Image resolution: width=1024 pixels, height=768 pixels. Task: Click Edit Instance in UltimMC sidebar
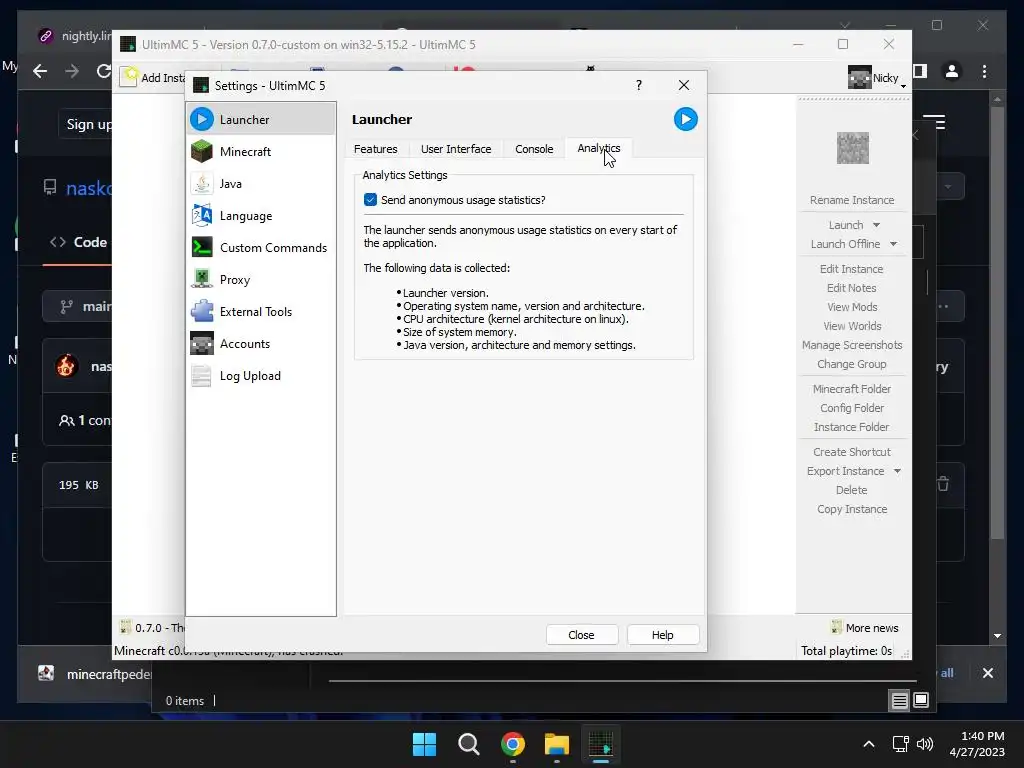coord(852,268)
